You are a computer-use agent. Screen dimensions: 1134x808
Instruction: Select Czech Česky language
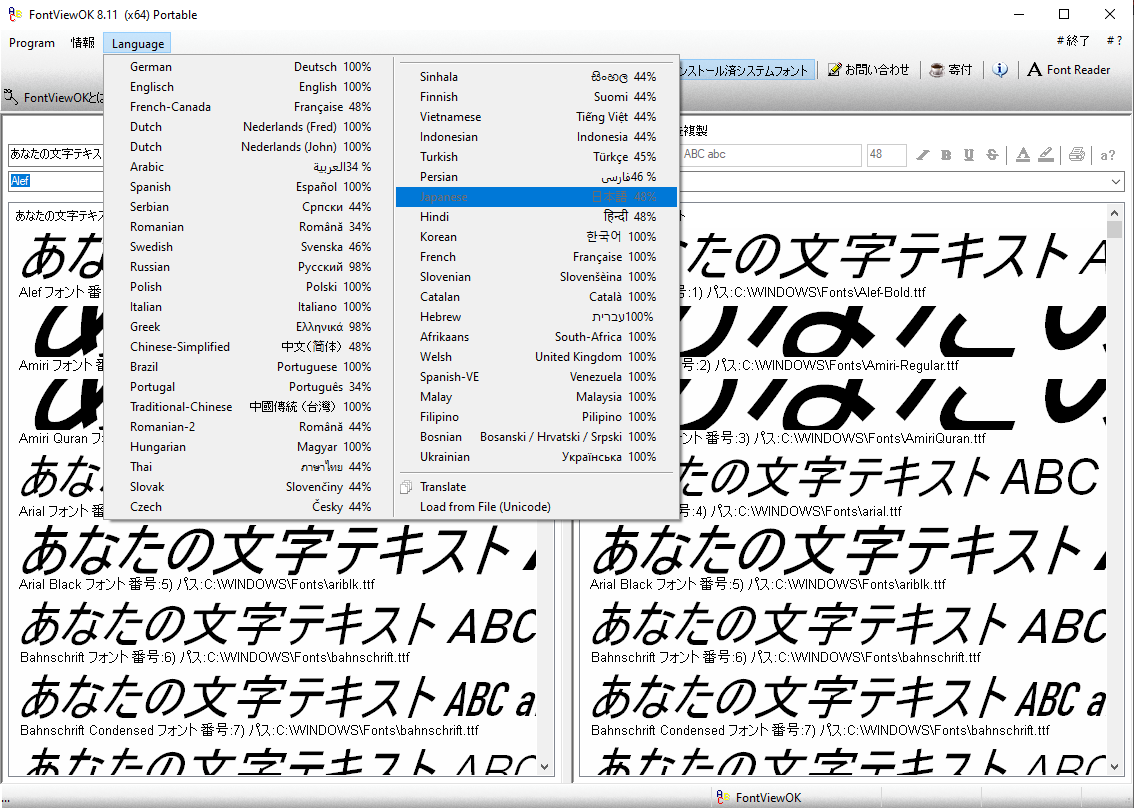coord(250,507)
